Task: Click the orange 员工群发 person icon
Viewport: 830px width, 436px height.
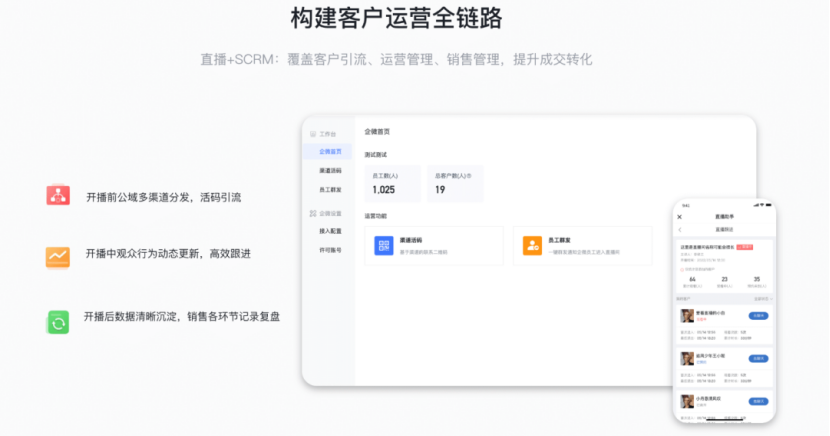Action: [x=532, y=246]
